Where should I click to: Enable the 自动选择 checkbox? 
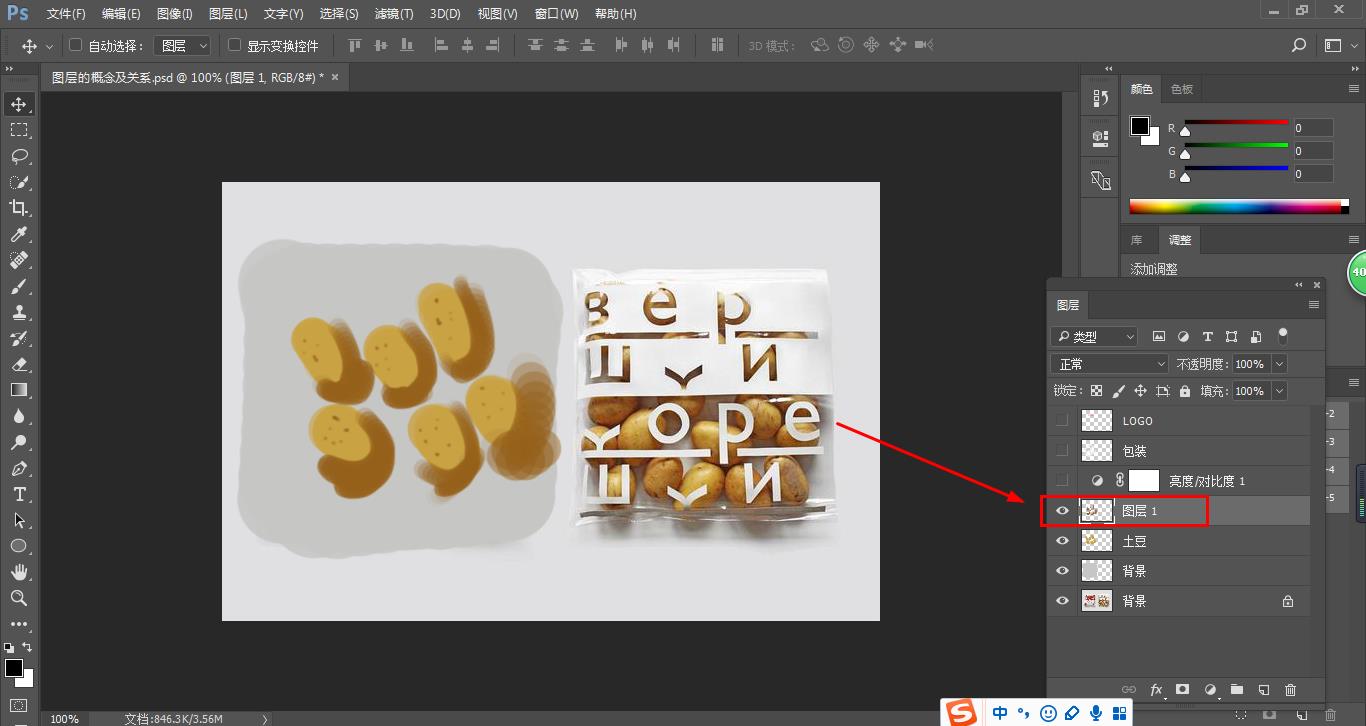pyautogui.click(x=75, y=45)
